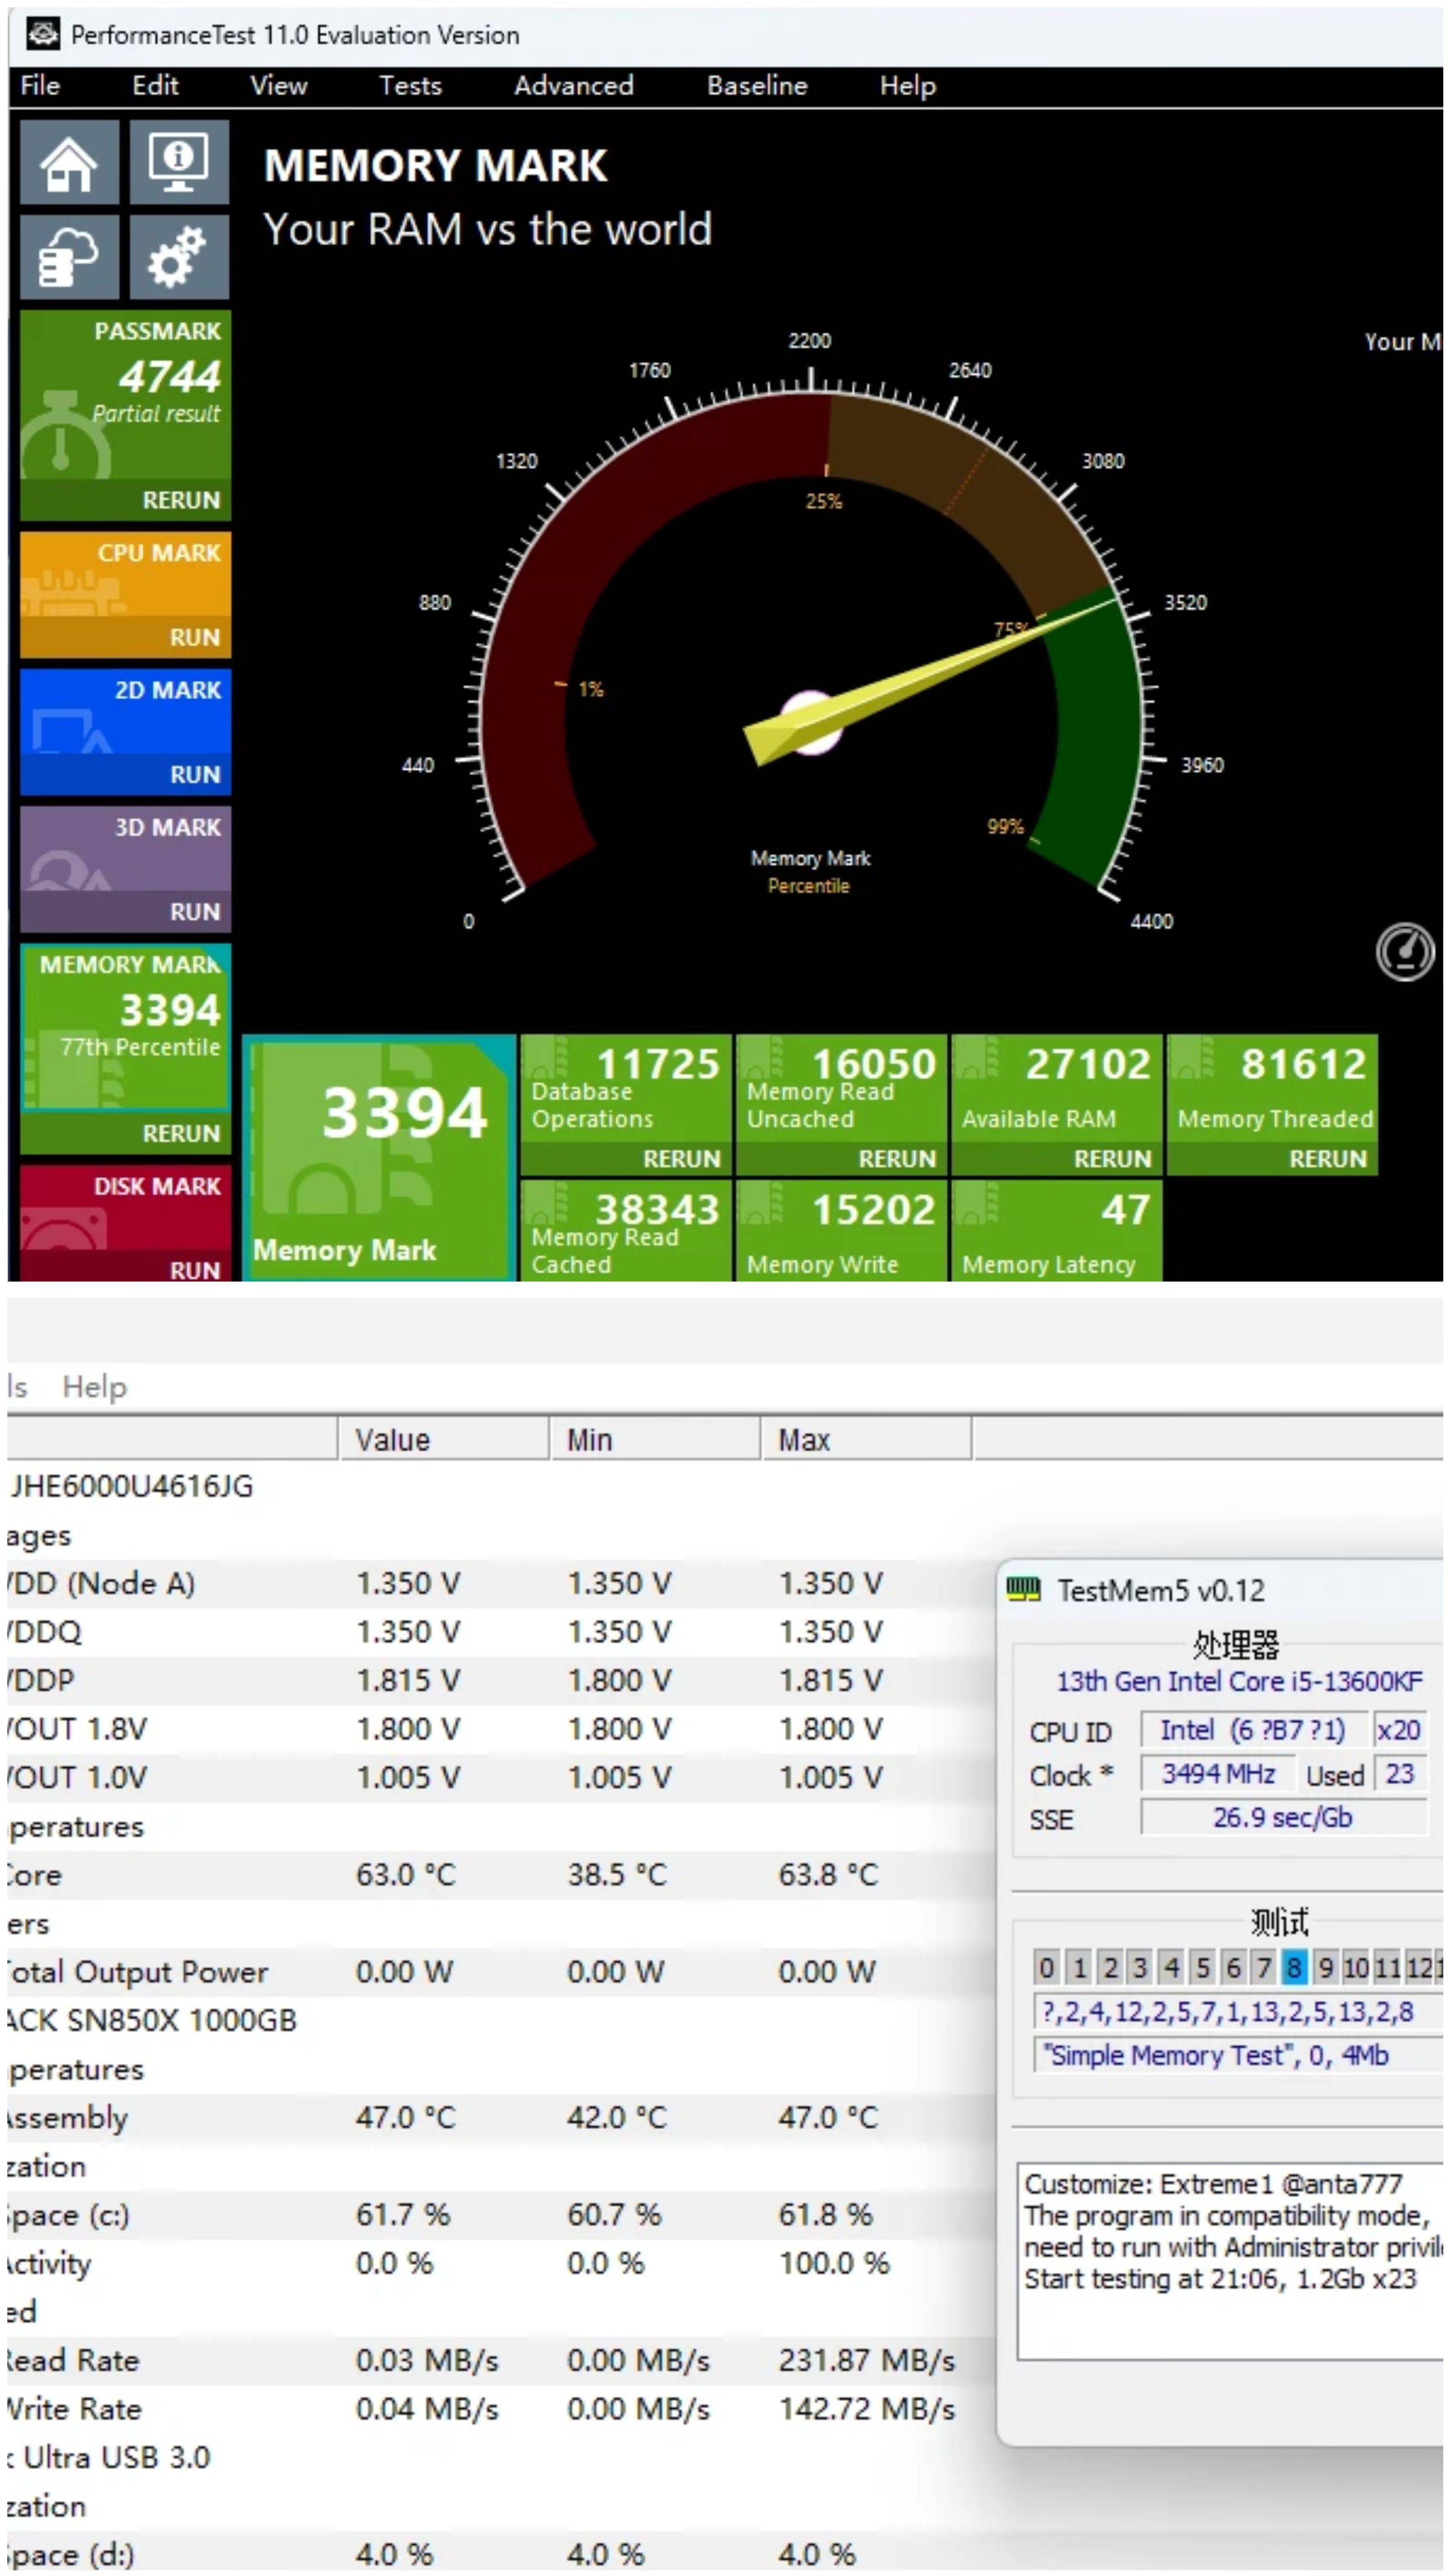1449x2576 pixels.
Task: Open the System Information monitor icon
Action: (x=179, y=162)
